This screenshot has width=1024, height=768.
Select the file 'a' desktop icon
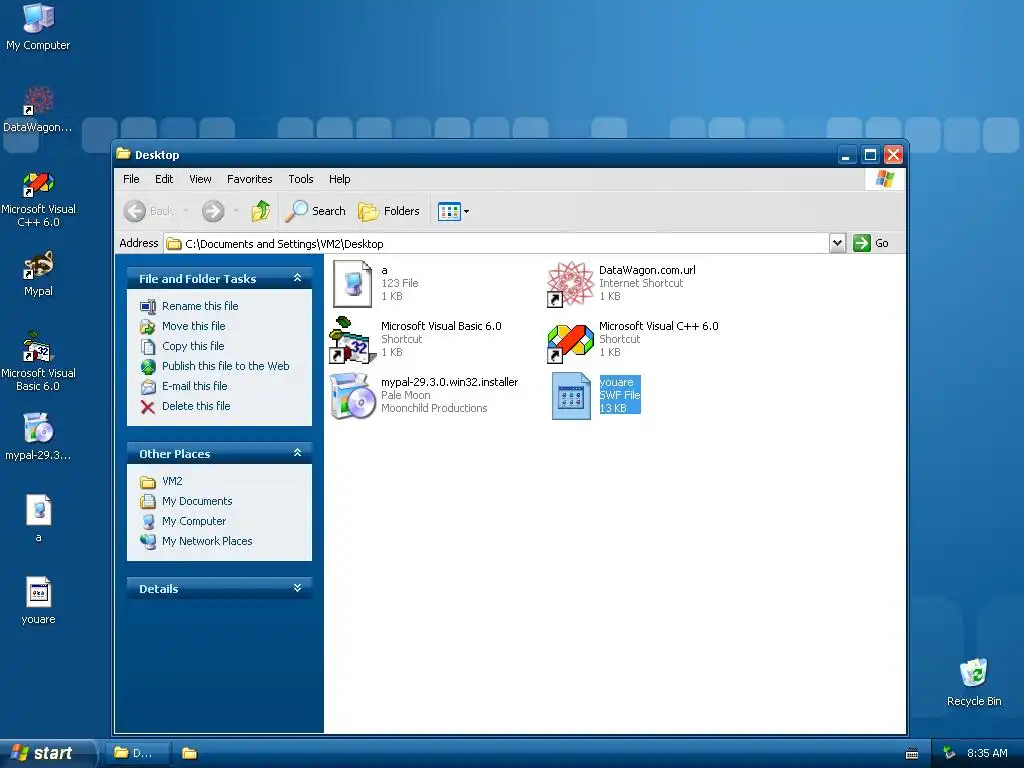[x=39, y=519]
